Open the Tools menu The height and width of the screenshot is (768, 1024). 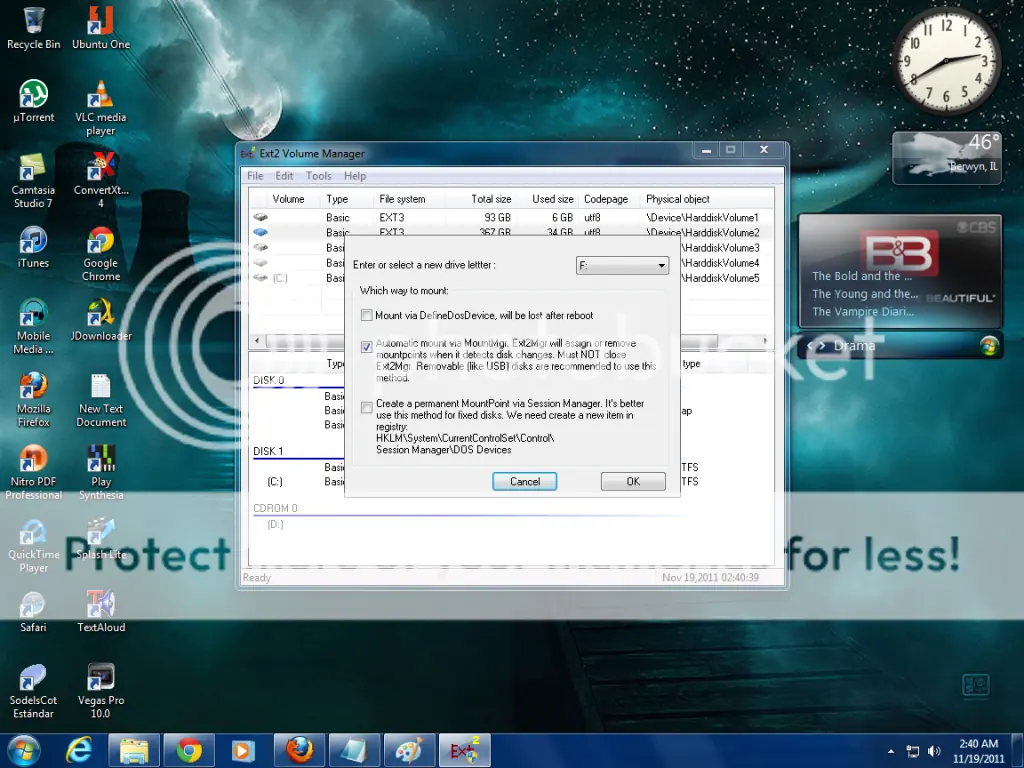point(319,176)
